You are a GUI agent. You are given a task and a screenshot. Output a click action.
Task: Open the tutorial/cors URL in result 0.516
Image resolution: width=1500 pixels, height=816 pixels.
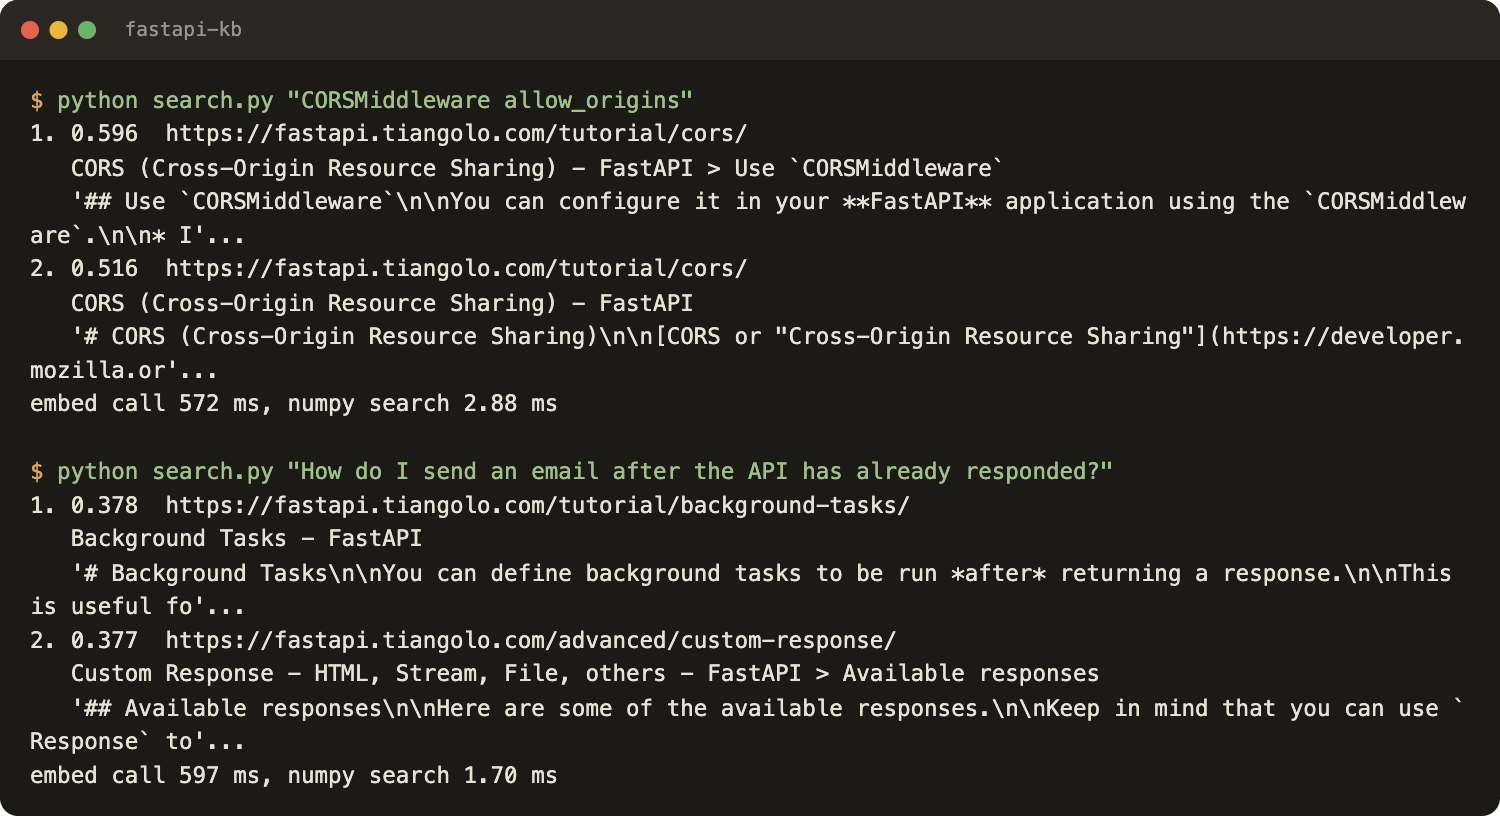(x=456, y=269)
